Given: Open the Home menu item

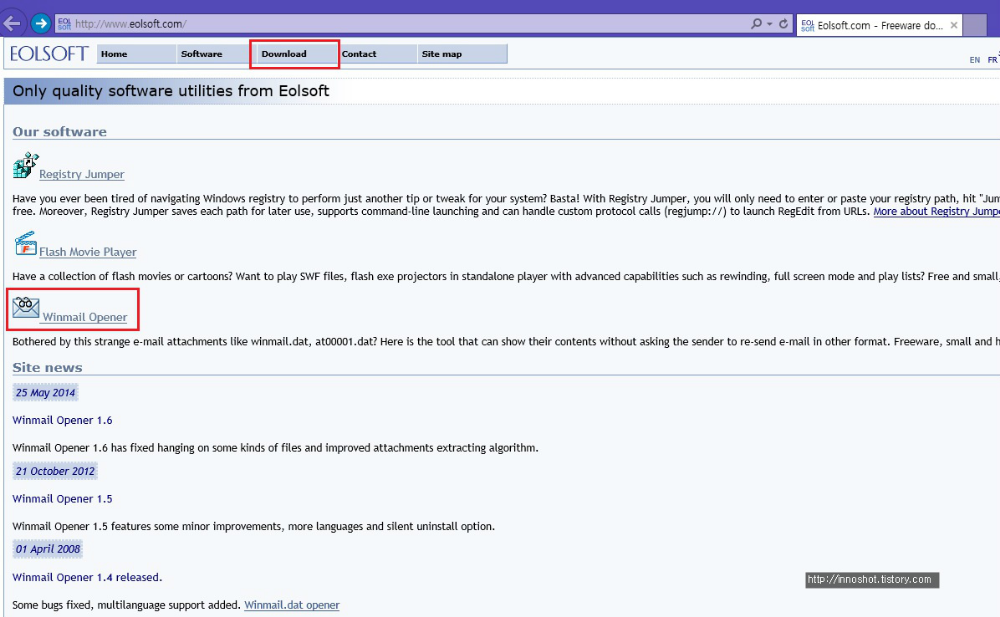Looking at the screenshot, I should [135, 54].
